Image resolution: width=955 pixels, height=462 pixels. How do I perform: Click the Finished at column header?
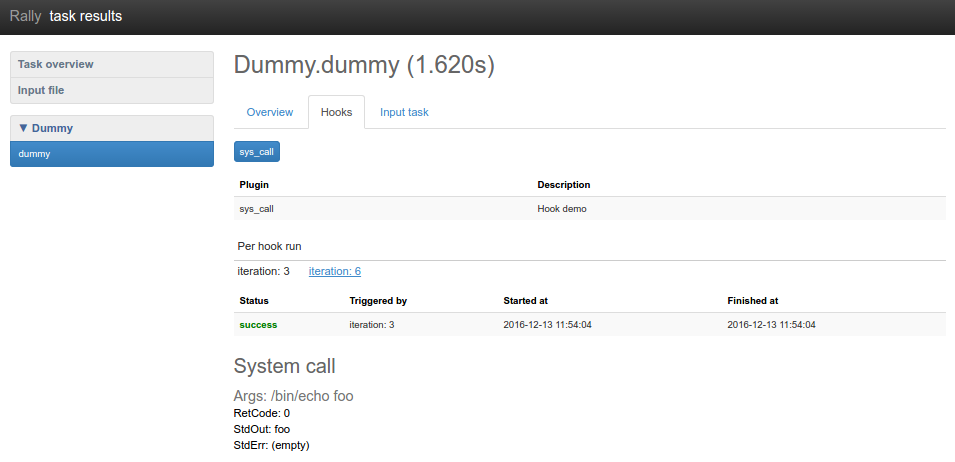[x=752, y=300]
